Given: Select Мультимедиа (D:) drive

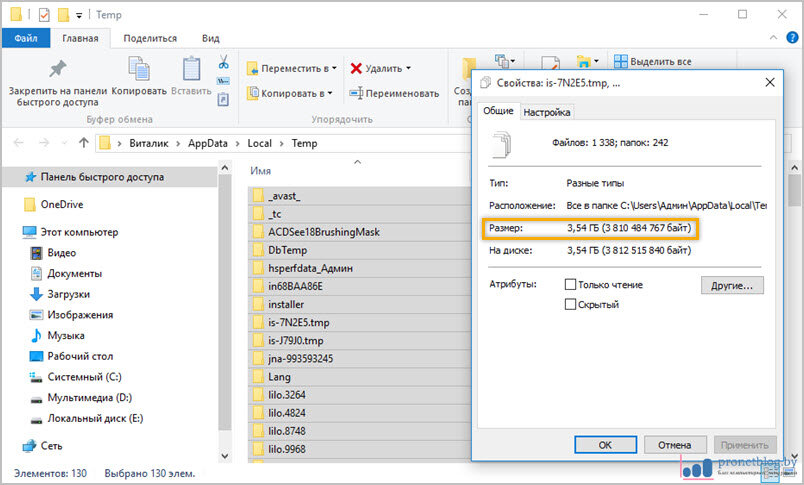Looking at the screenshot, I should coord(89,397).
